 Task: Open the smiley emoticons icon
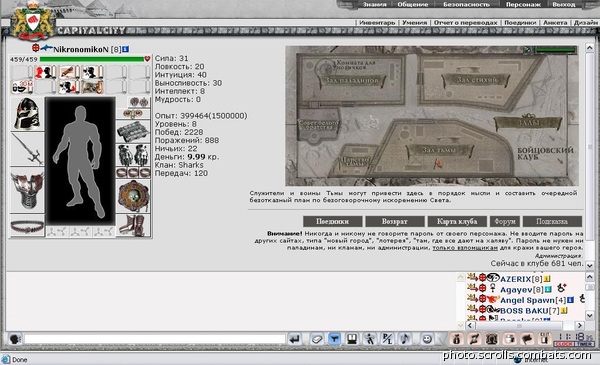coord(427,339)
